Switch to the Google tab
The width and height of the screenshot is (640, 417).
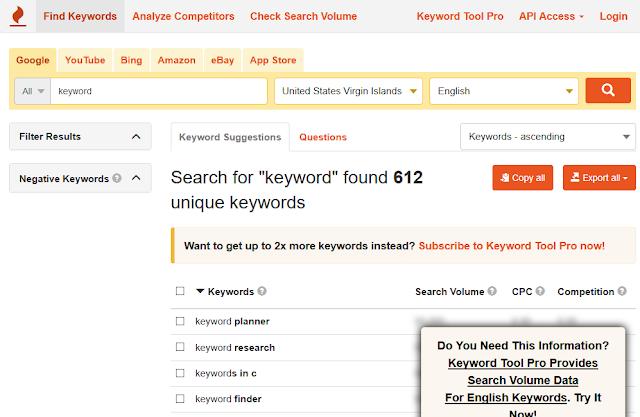(33, 60)
